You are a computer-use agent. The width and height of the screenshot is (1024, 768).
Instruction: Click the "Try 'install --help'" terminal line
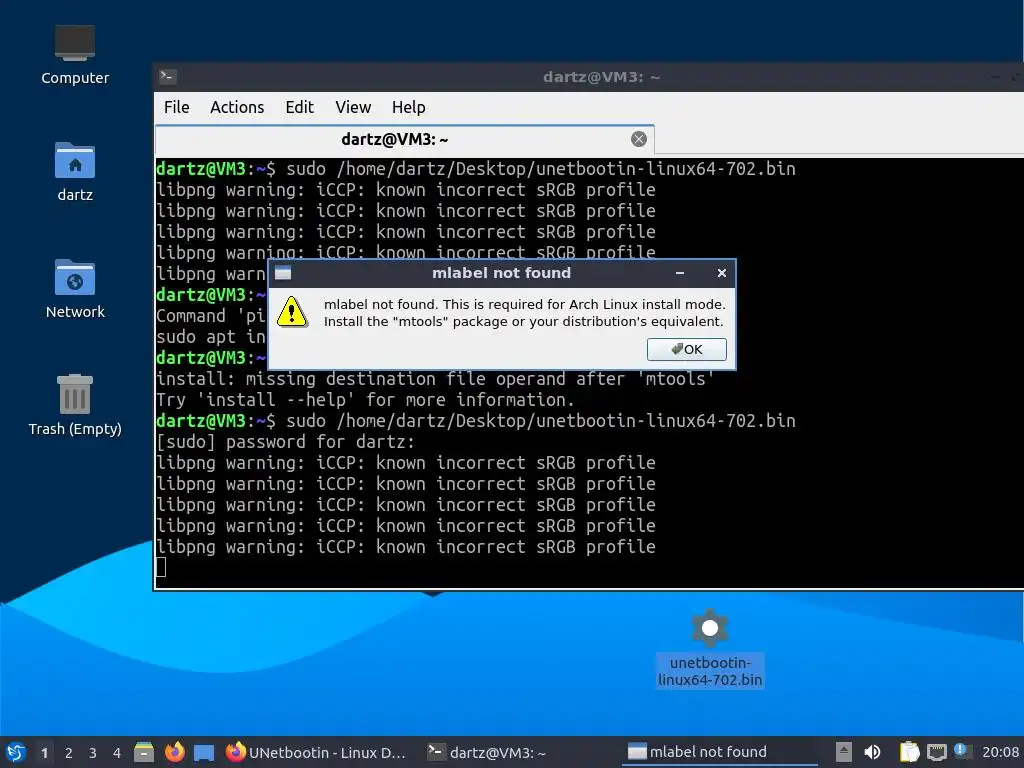pyautogui.click(x=365, y=400)
